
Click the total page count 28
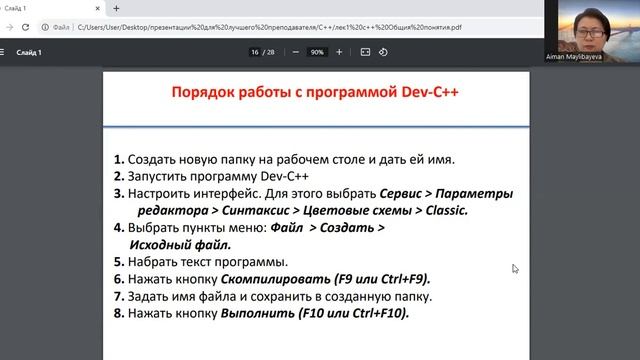pos(271,52)
